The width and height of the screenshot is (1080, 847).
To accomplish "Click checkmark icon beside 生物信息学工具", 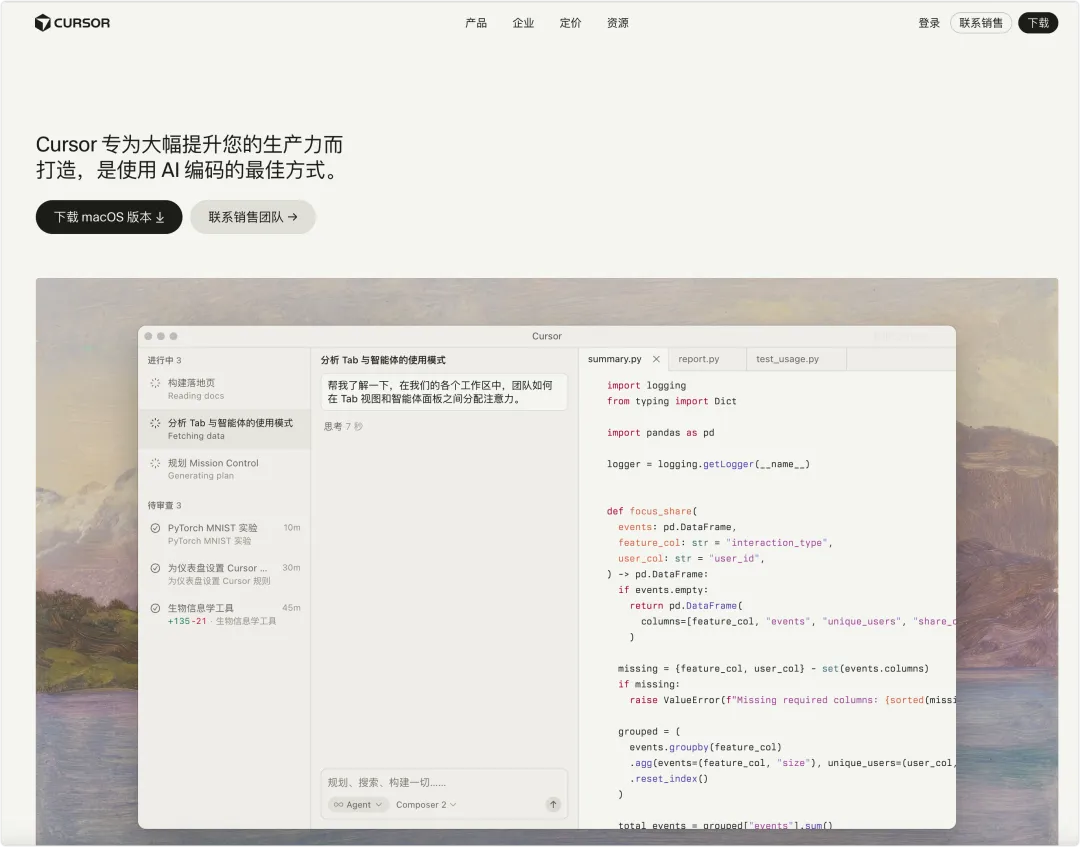I will click(155, 608).
